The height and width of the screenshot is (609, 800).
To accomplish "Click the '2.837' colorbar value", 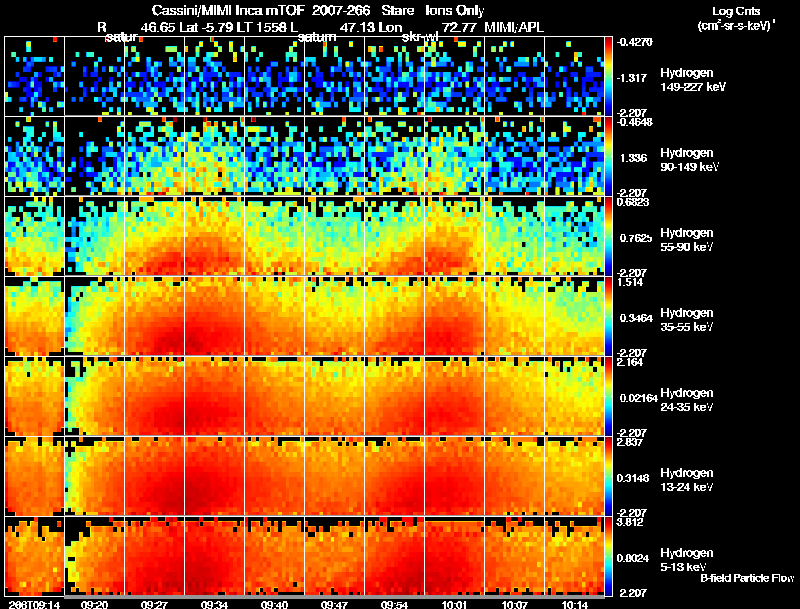I will tap(630, 442).
